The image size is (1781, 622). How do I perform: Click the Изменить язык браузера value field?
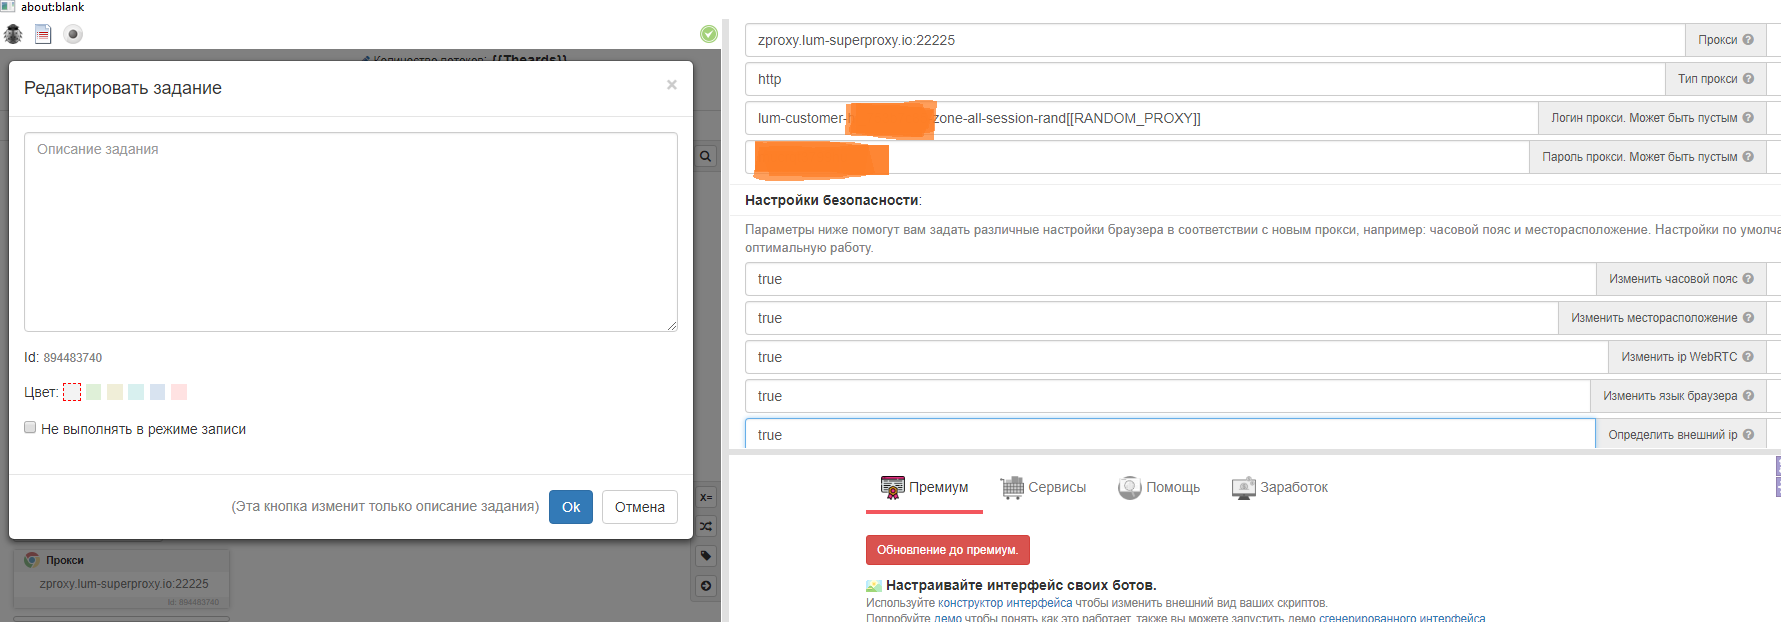1168,396
